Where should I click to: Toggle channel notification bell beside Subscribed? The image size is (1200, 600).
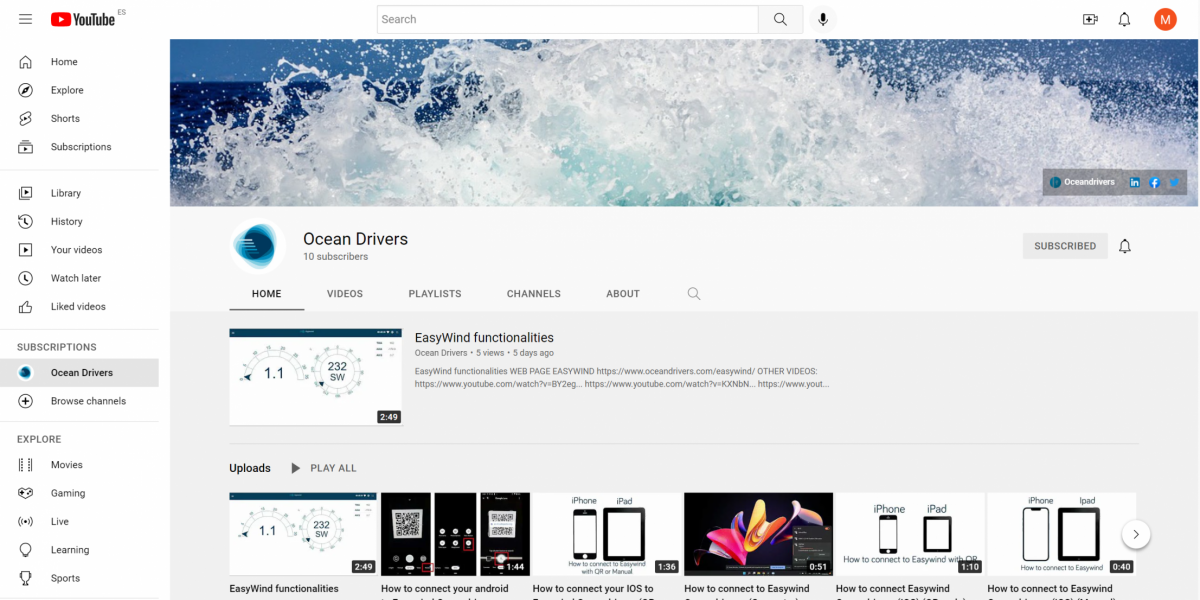pyautogui.click(x=1125, y=246)
